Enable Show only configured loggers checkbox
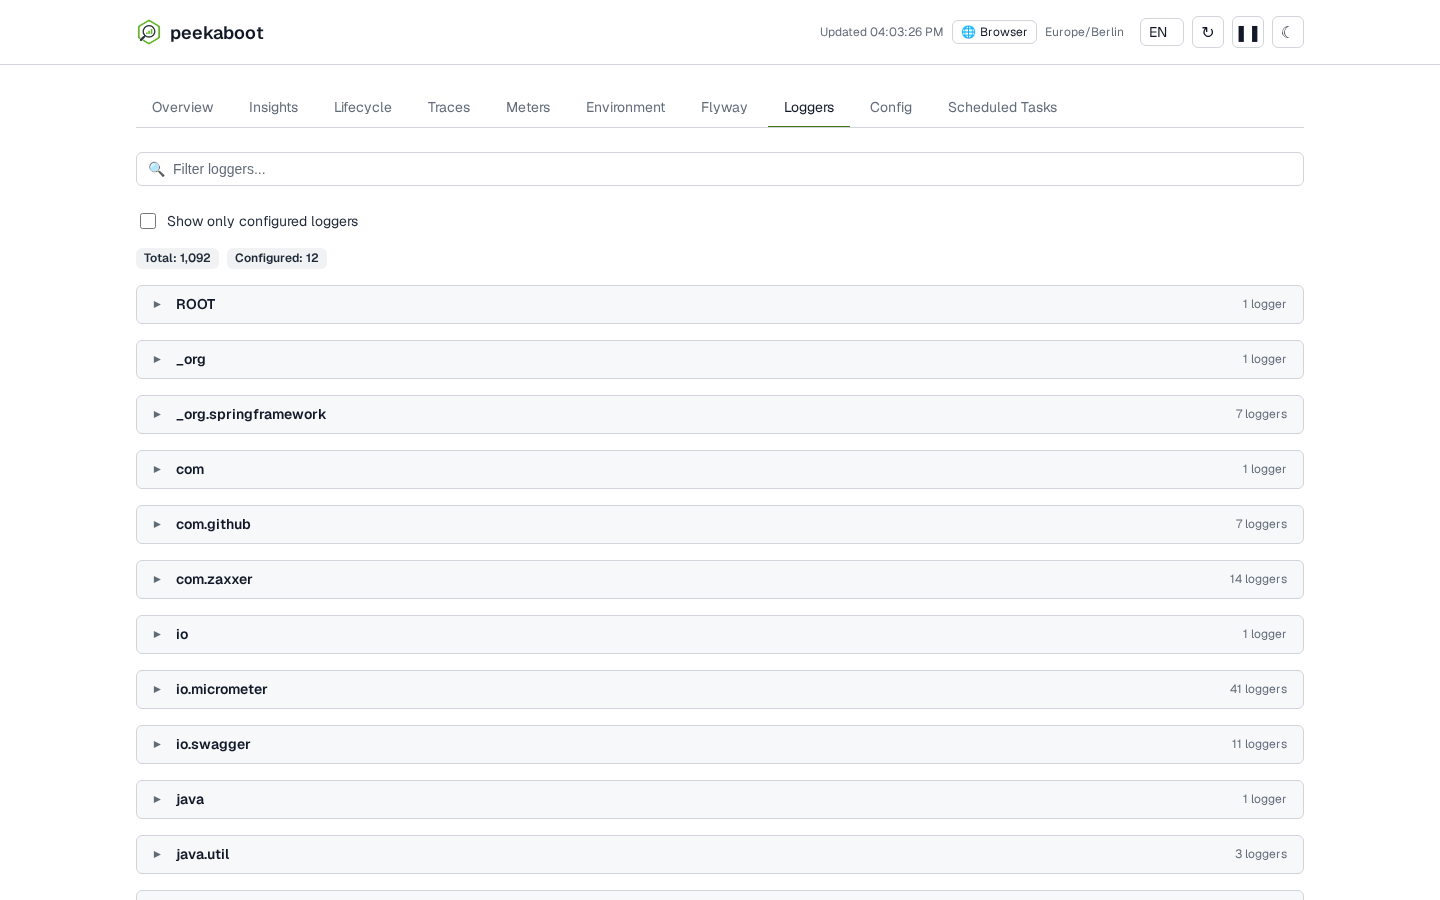Screen dimensions: 1440x900 (x=148, y=221)
